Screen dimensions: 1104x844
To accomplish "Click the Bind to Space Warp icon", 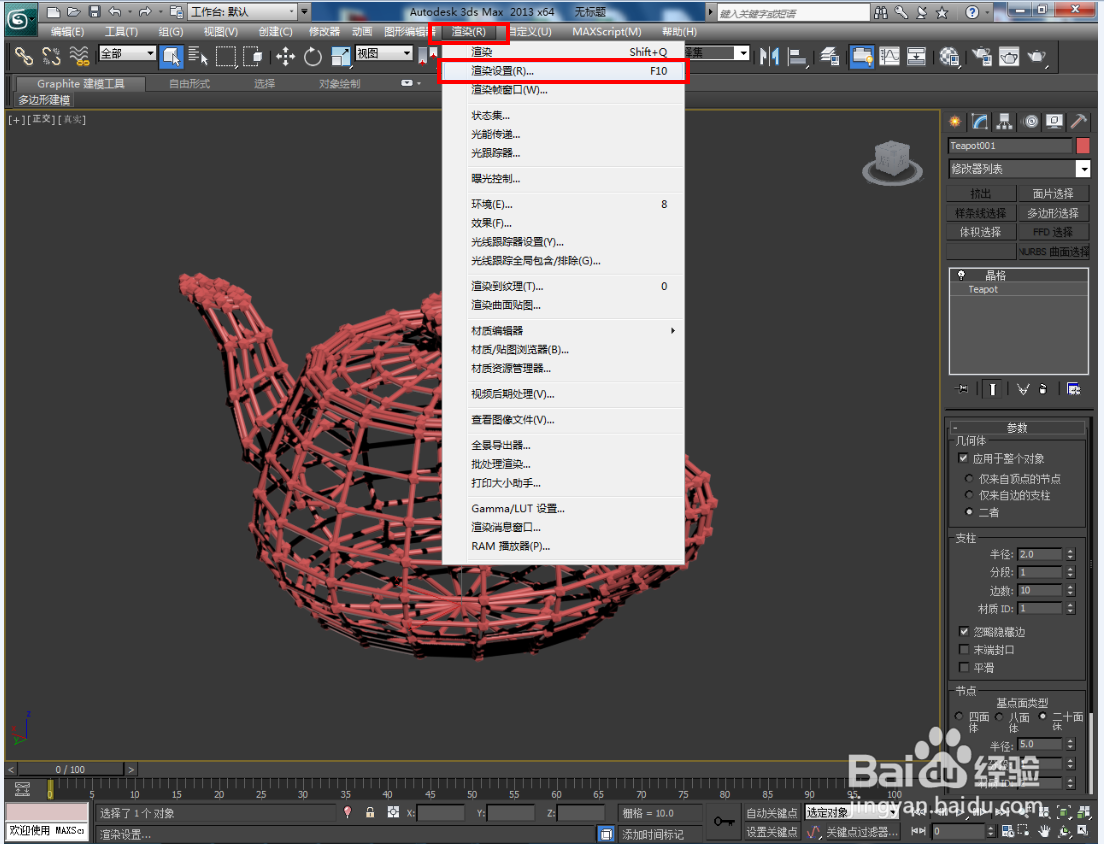I will point(79,56).
